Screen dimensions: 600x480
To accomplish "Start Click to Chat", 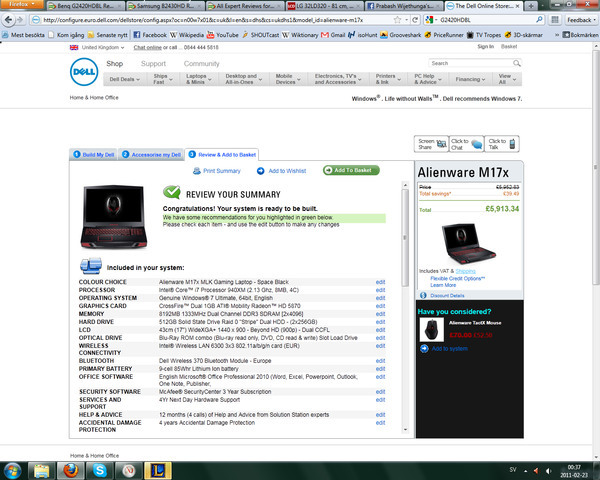I will [463, 144].
